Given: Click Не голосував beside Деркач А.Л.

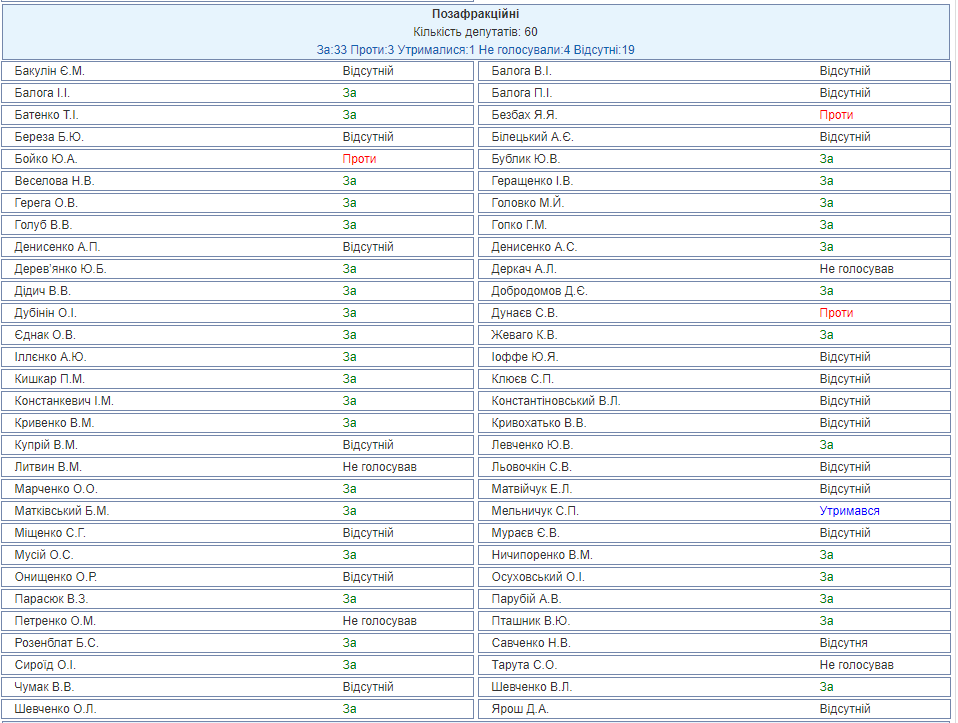Looking at the screenshot, I should pos(856,269).
